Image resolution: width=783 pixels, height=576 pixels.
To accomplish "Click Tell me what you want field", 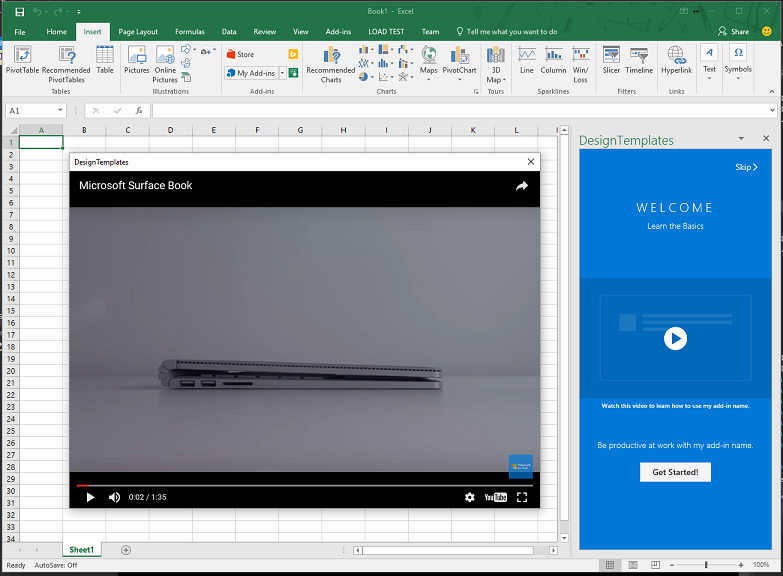I will [x=506, y=31].
